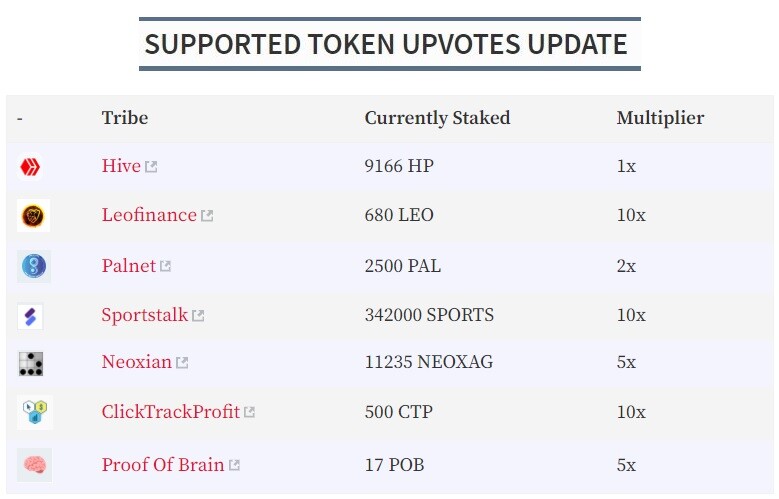This screenshot has height=499, width=779.
Task: Click external-link icon next to Hive
Action: point(151,167)
